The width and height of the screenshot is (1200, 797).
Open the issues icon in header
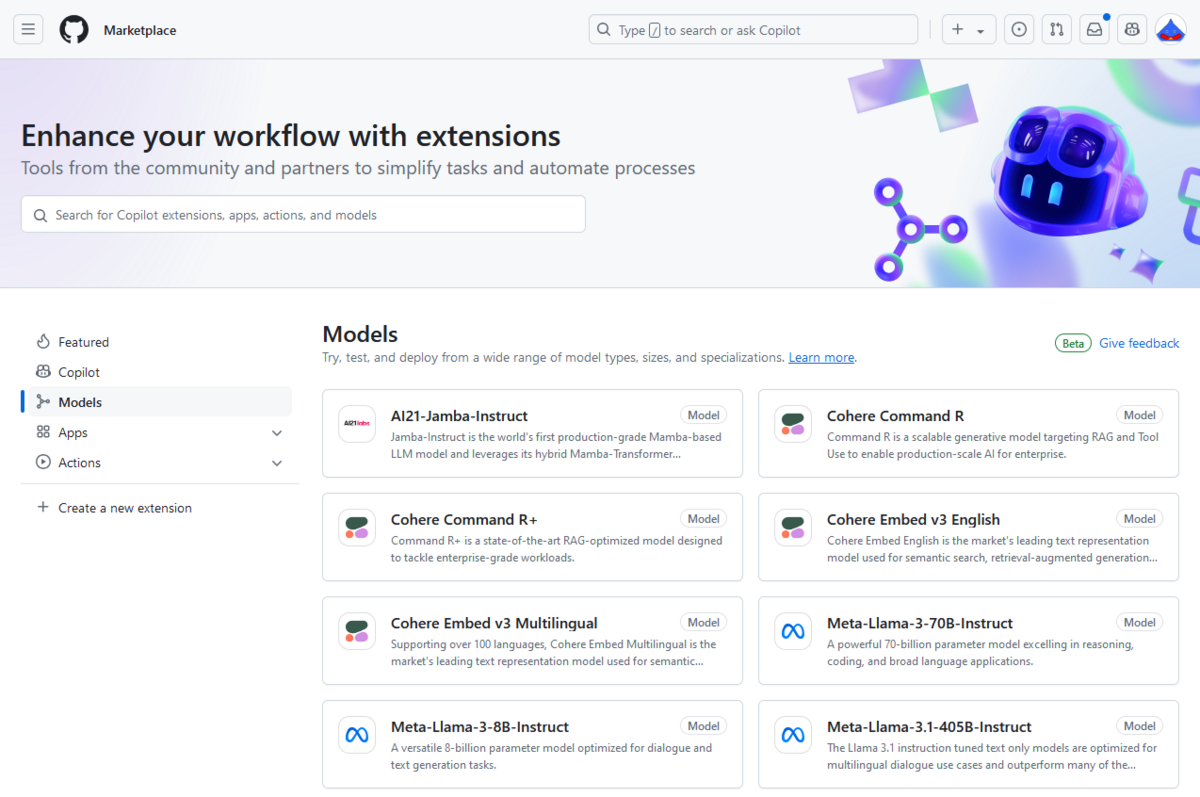1019,29
